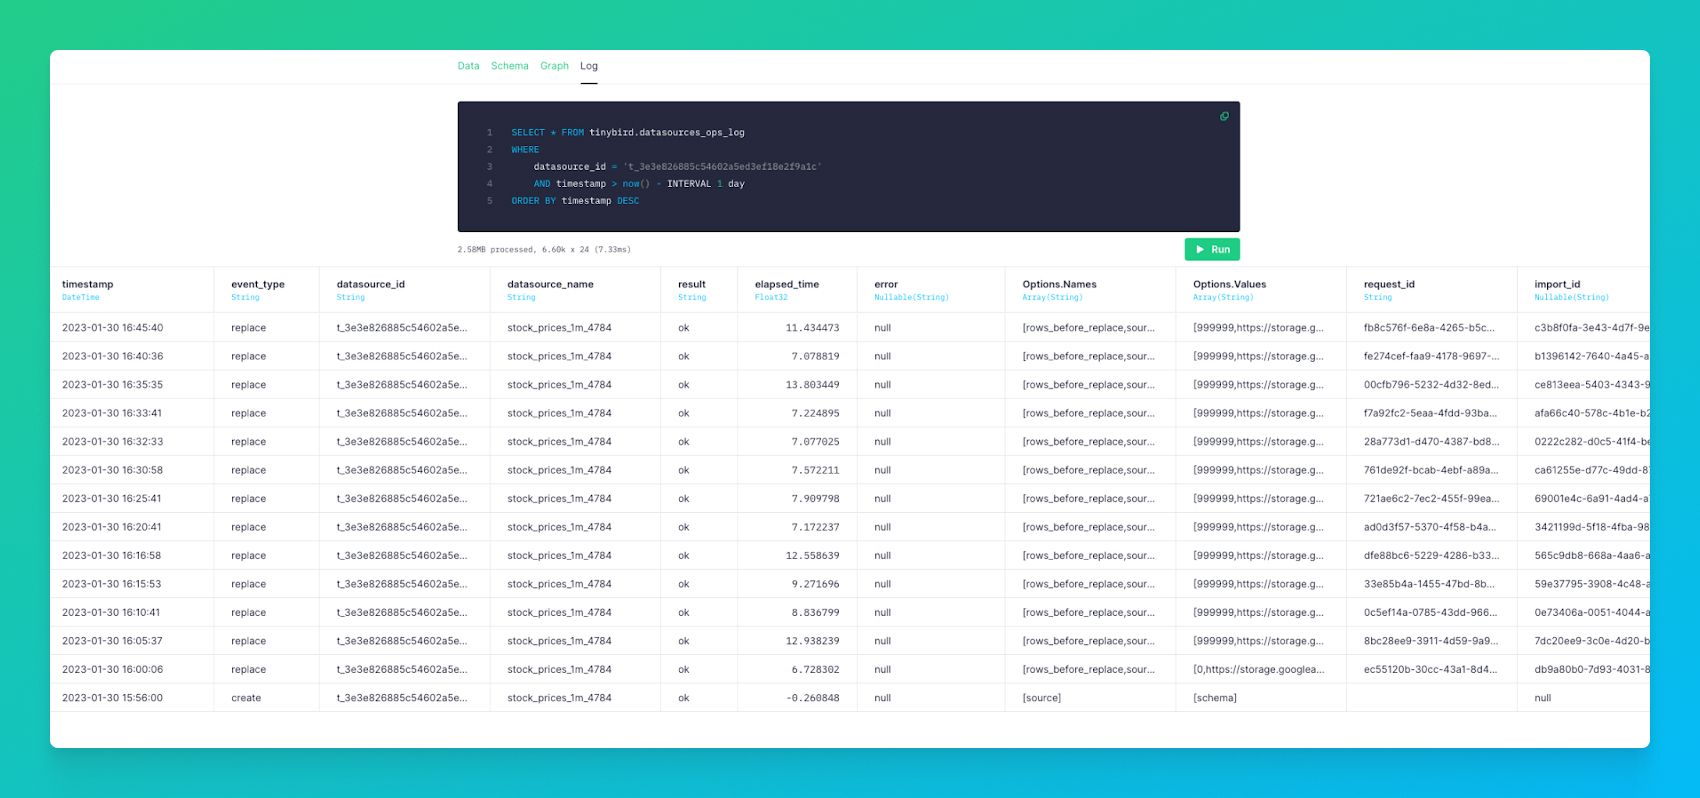Select the Log tab
1700x798 pixels.
589,66
